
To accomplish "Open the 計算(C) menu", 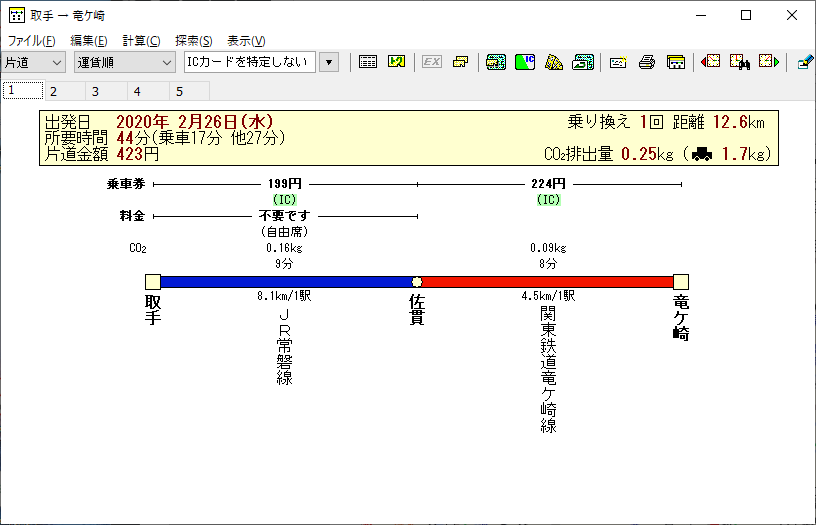I will 141,41.
